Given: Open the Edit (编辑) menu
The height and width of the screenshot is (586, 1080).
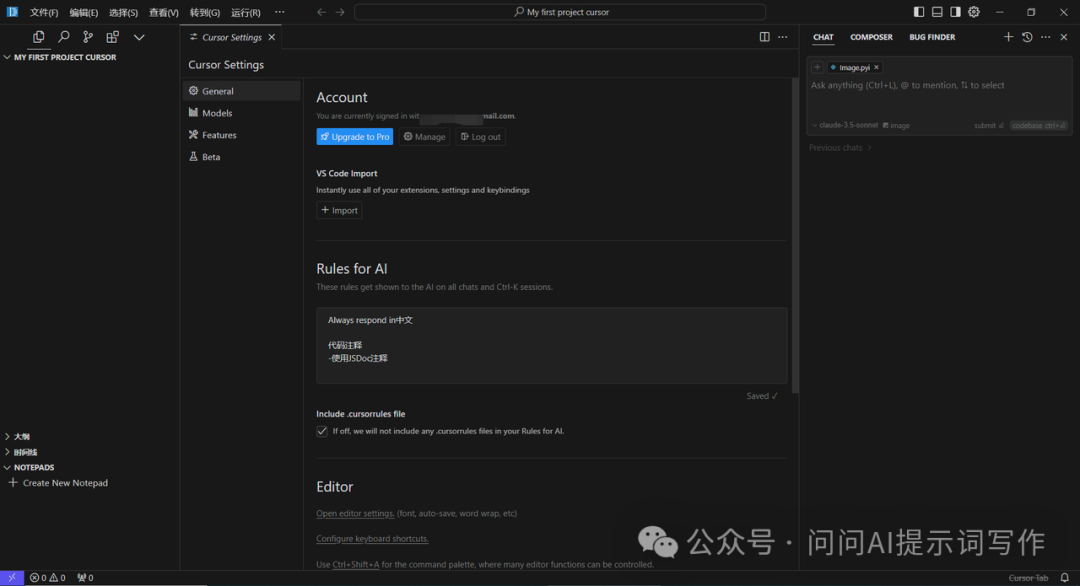Looking at the screenshot, I should [x=83, y=12].
